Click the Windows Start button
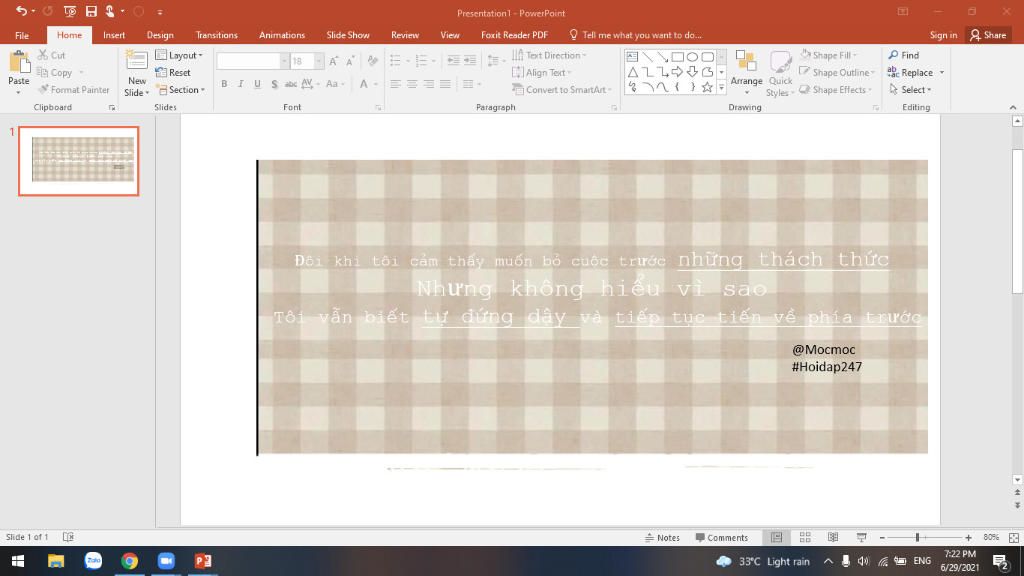1024x576 pixels. tap(18, 561)
